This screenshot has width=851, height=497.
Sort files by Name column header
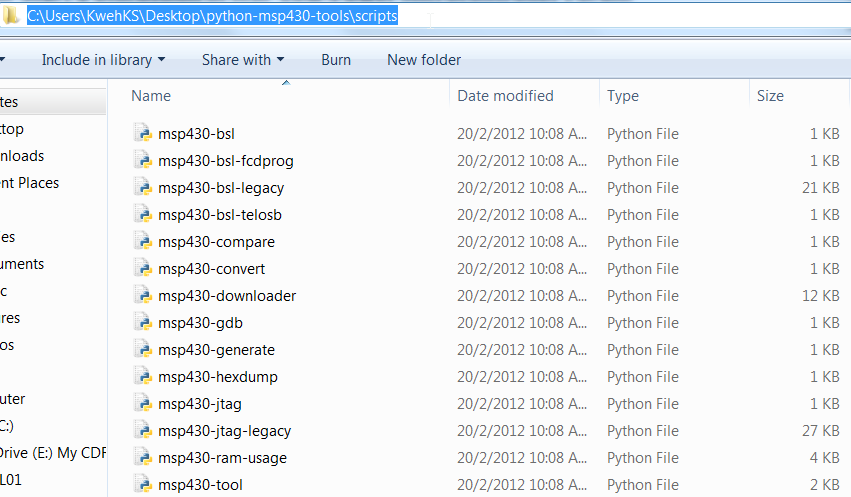[x=151, y=96]
